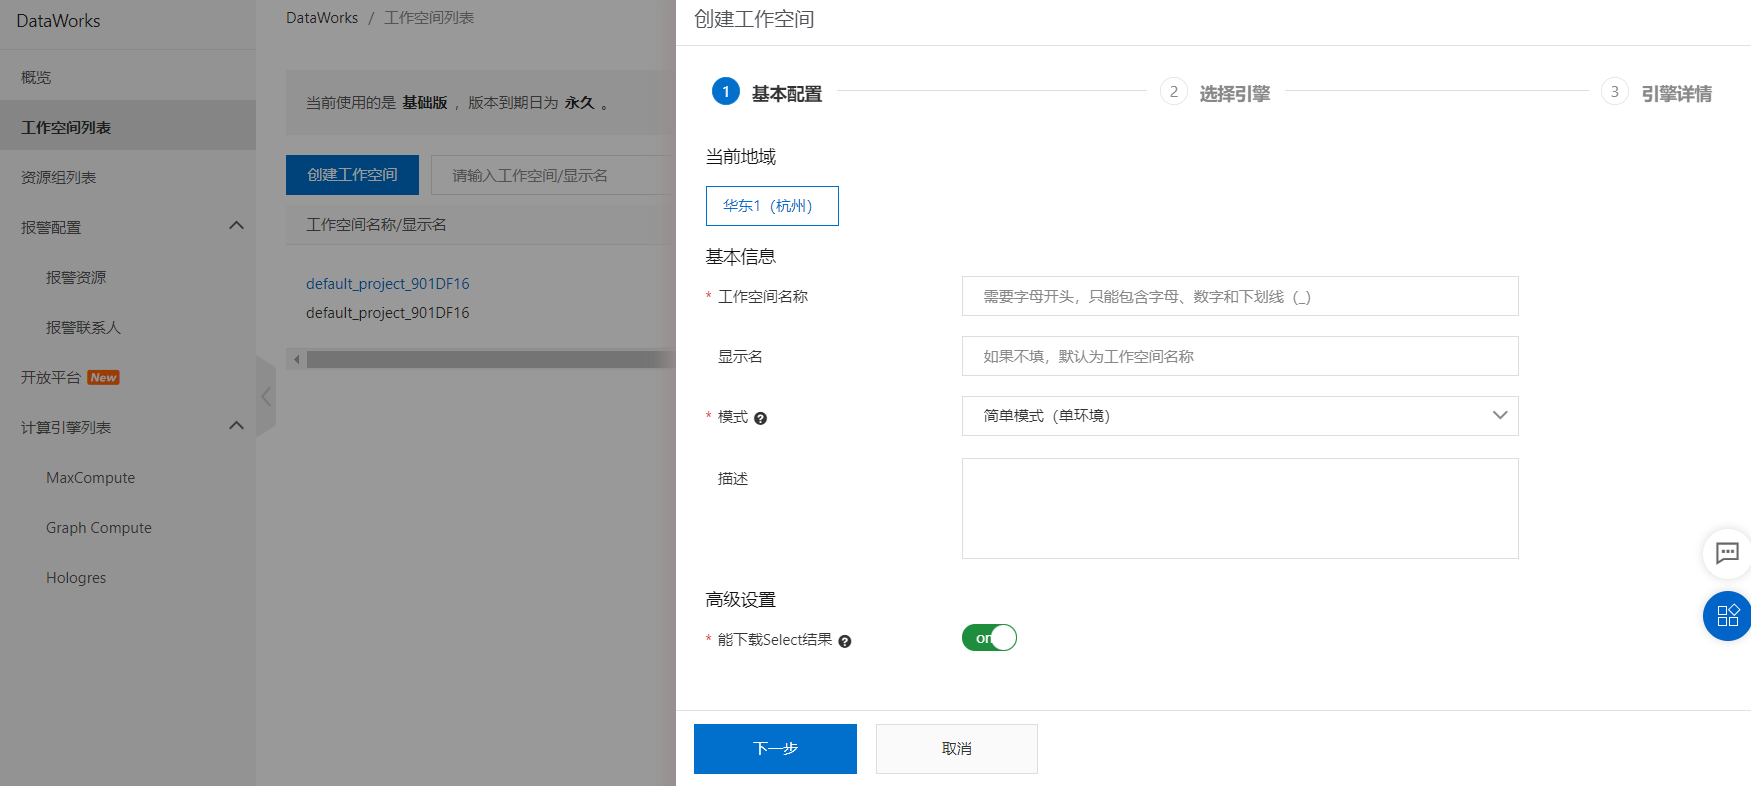Open the chat feedback floating icon
Image resolution: width=1751 pixels, height=786 pixels.
[1727, 553]
